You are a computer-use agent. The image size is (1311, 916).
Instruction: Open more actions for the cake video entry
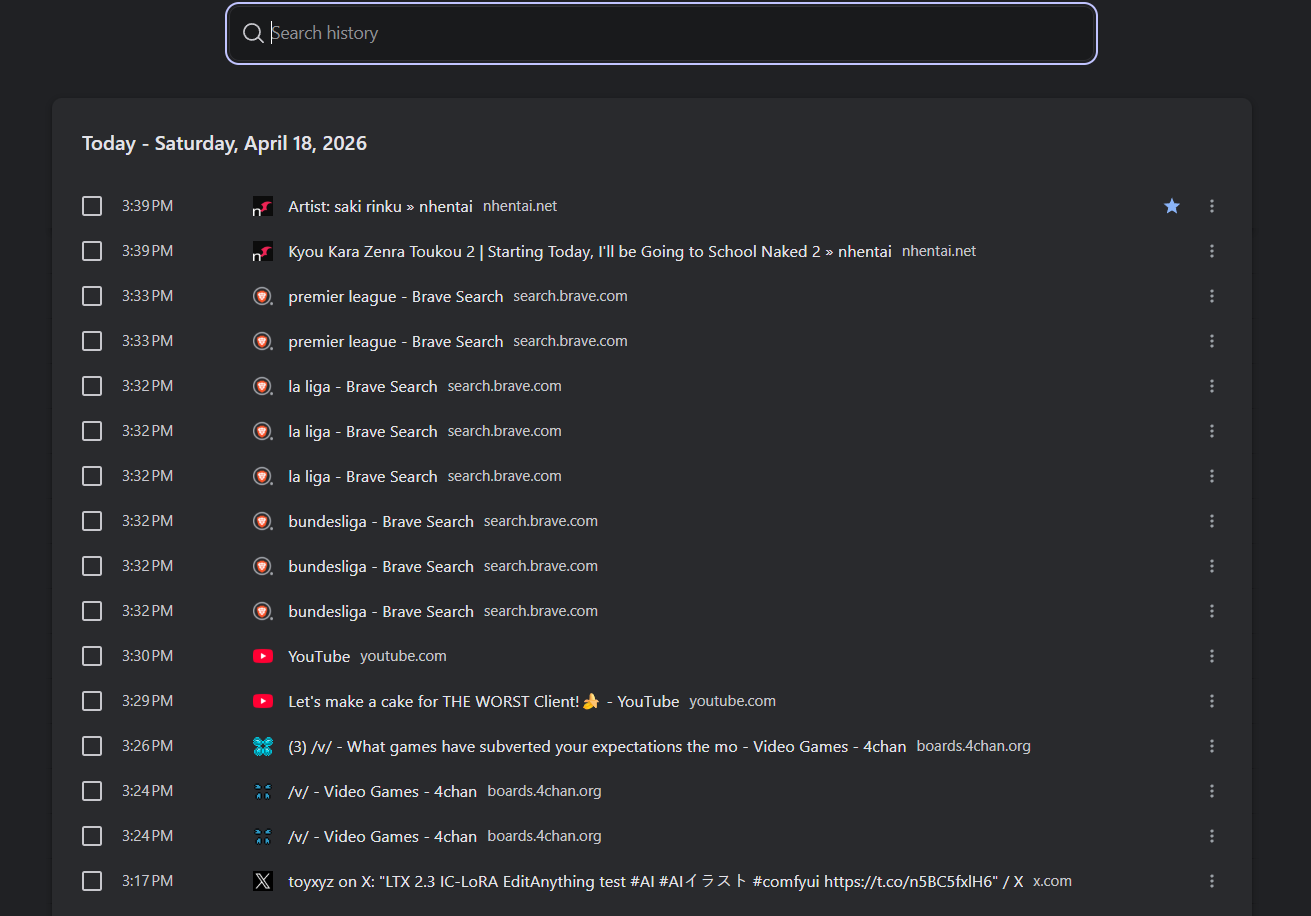[1212, 701]
